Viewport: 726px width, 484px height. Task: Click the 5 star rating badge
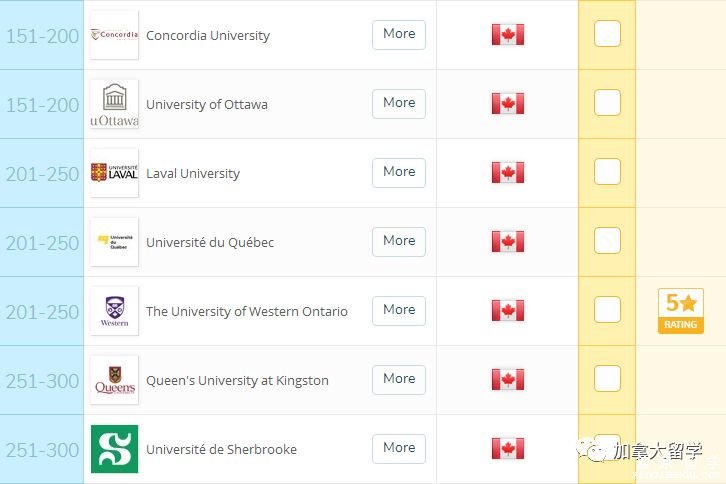(681, 311)
